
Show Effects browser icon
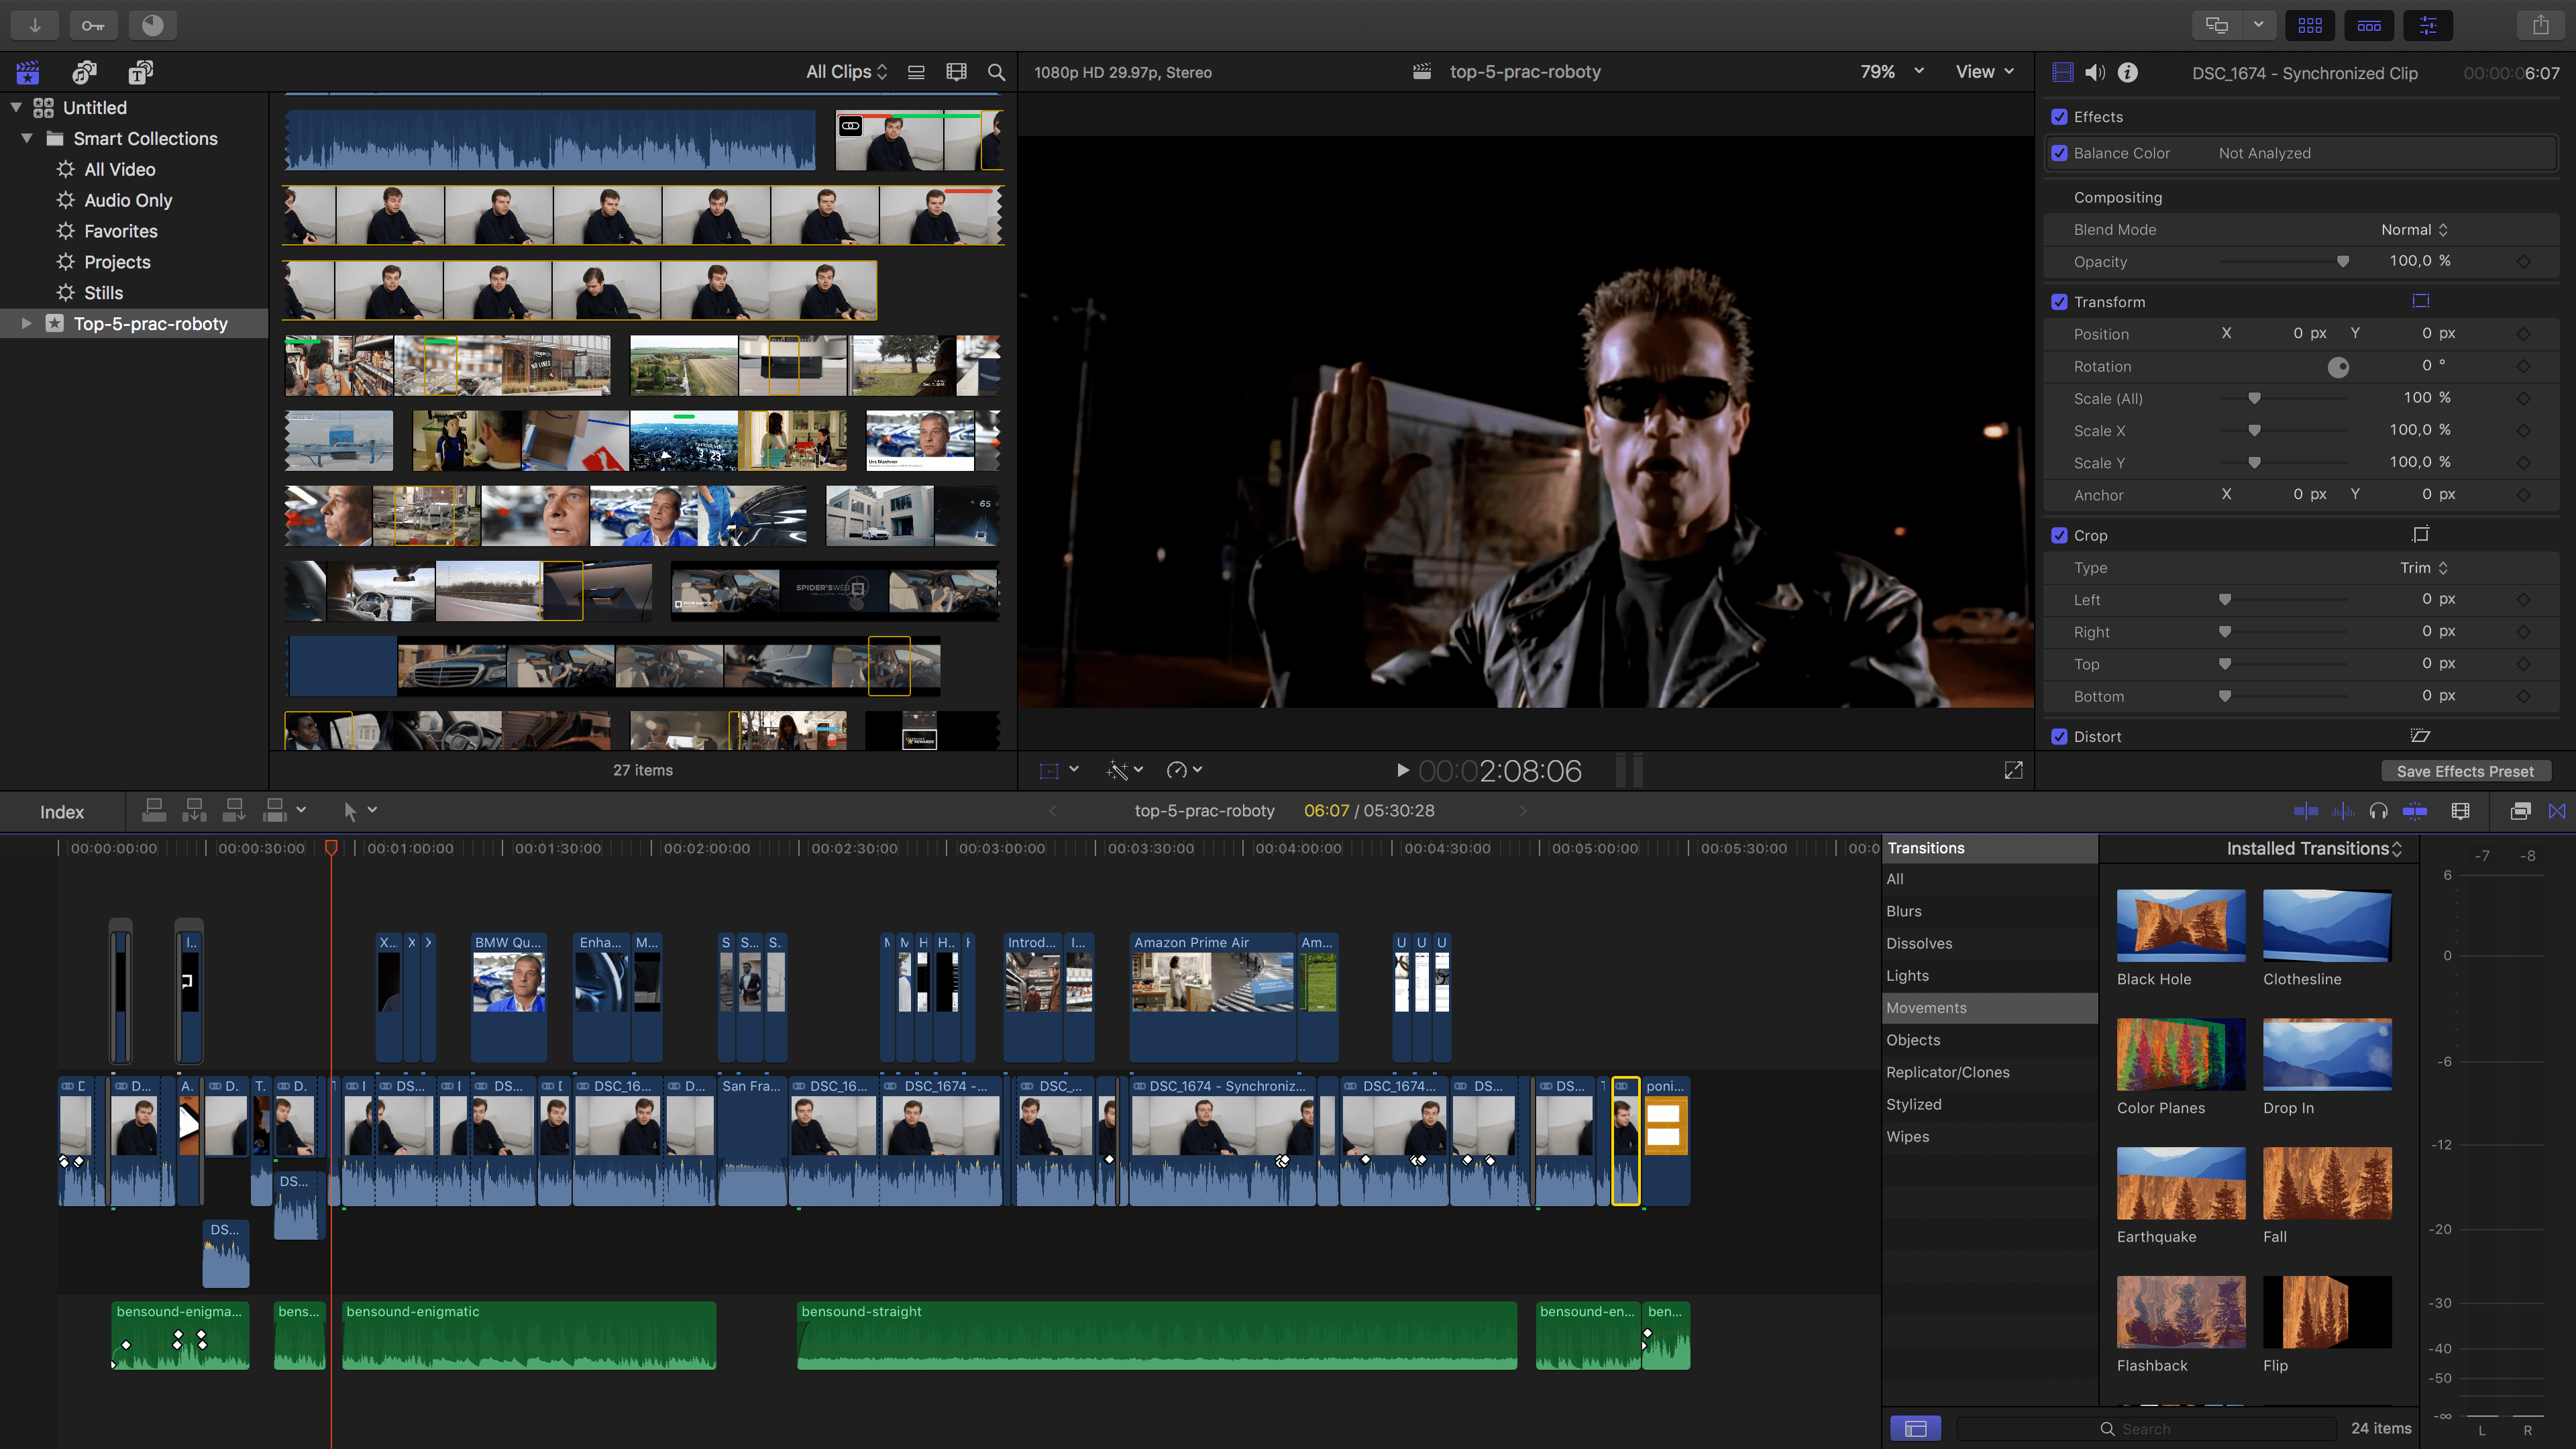(x=2521, y=811)
